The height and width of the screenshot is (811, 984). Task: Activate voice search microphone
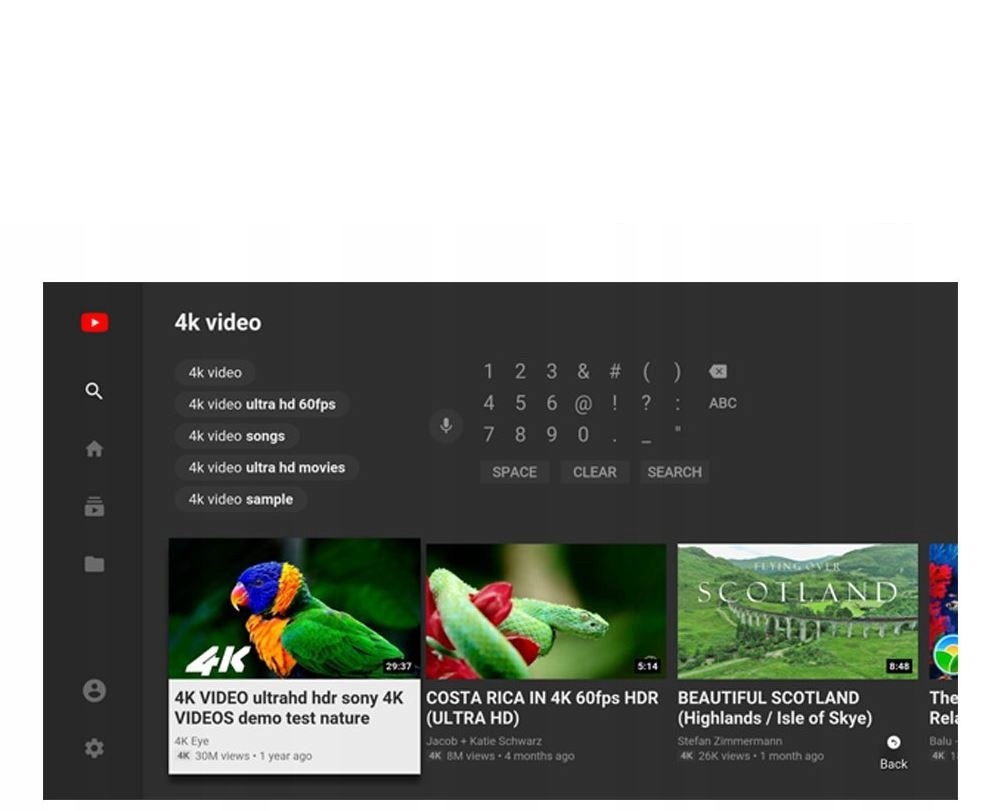(446, 426)
